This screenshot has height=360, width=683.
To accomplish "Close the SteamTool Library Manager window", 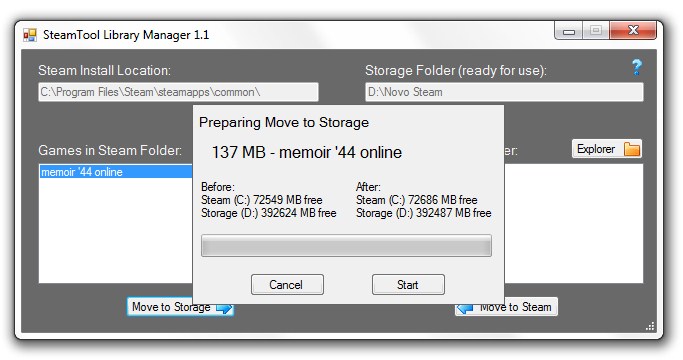I will 633,31.
